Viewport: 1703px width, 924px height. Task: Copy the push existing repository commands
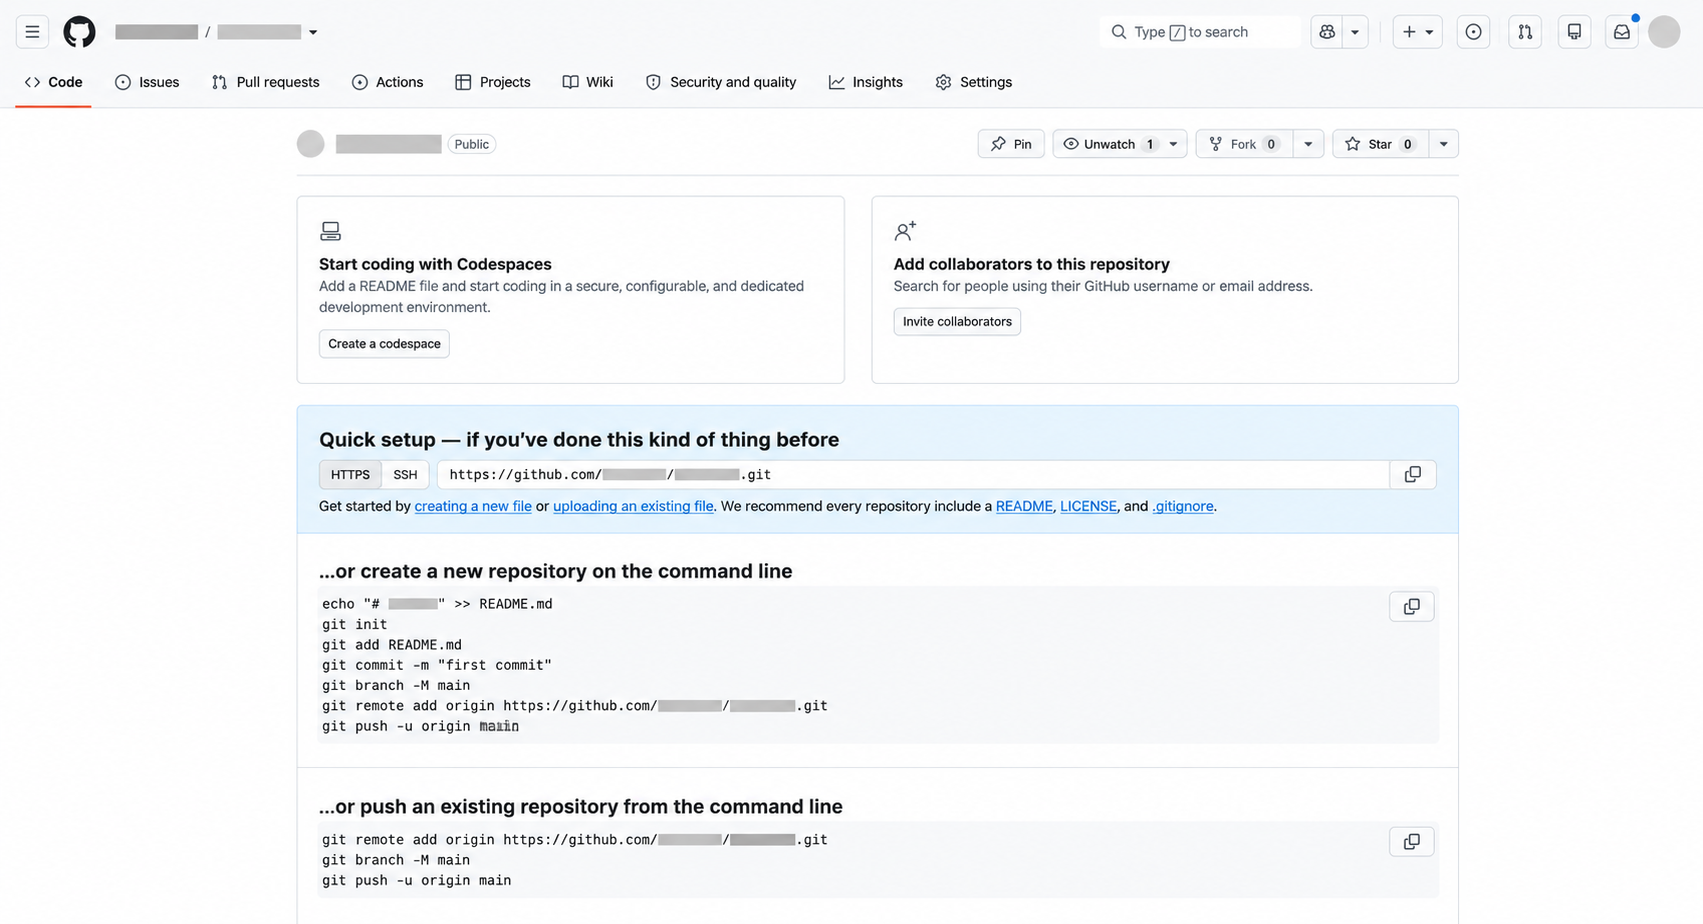point(1412,842)
